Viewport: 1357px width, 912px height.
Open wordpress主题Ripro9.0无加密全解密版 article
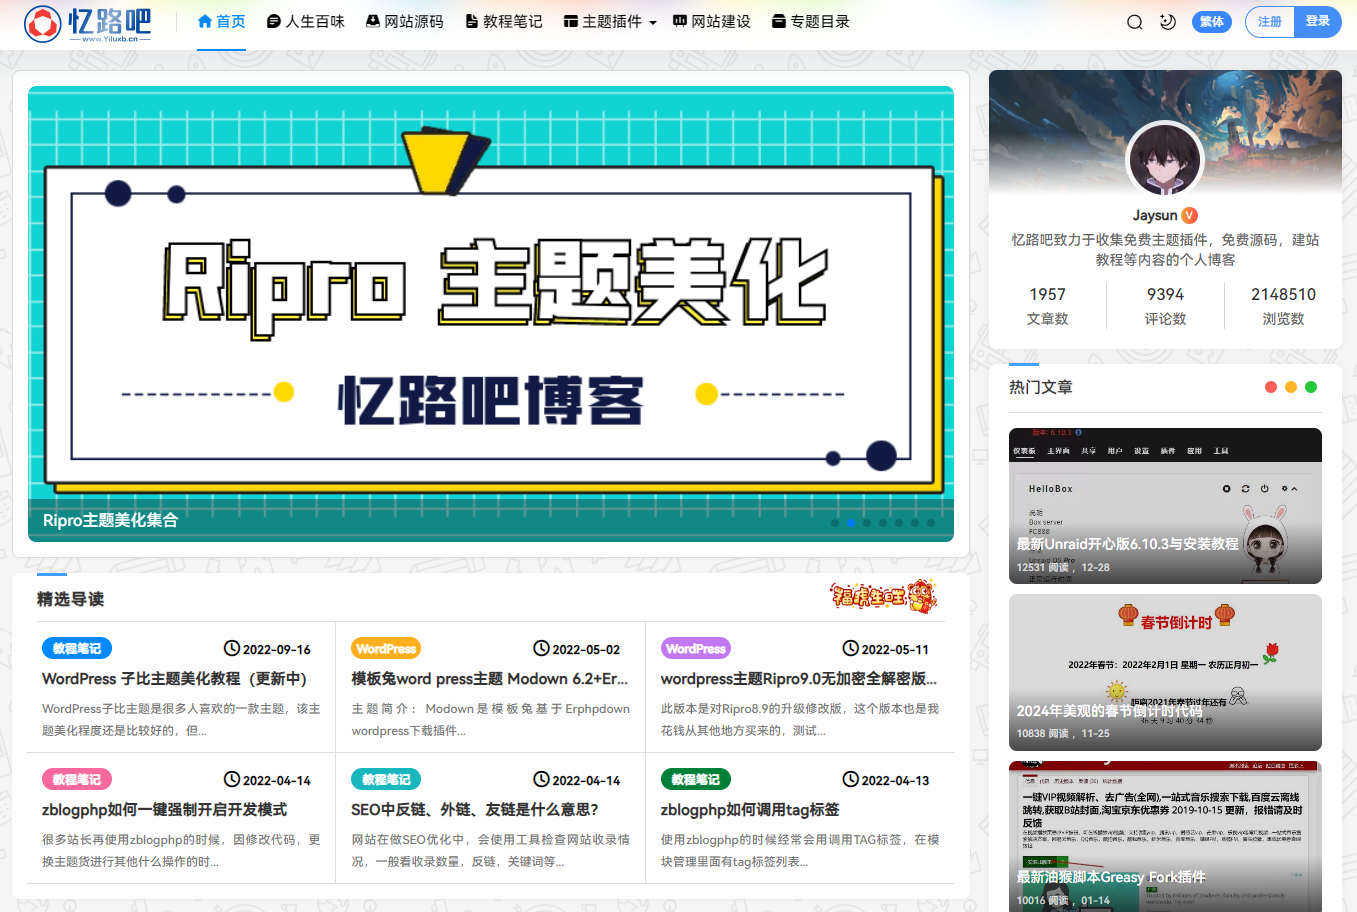click(799, 678)
